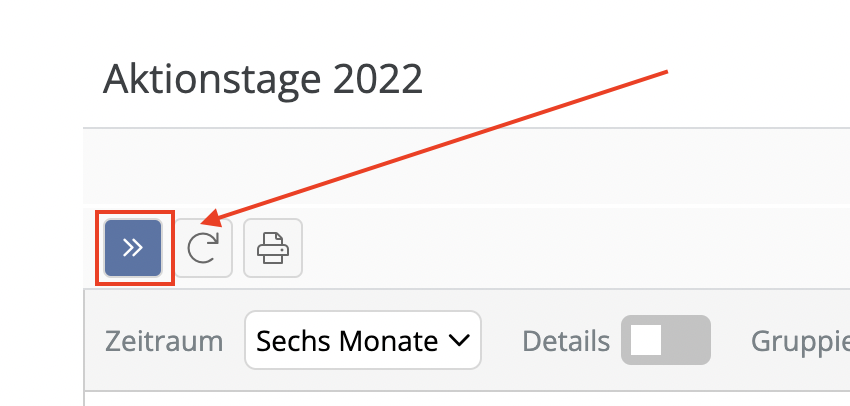
Task: Click the white knob of the Details switch
Action: click(x=646, y=340)
